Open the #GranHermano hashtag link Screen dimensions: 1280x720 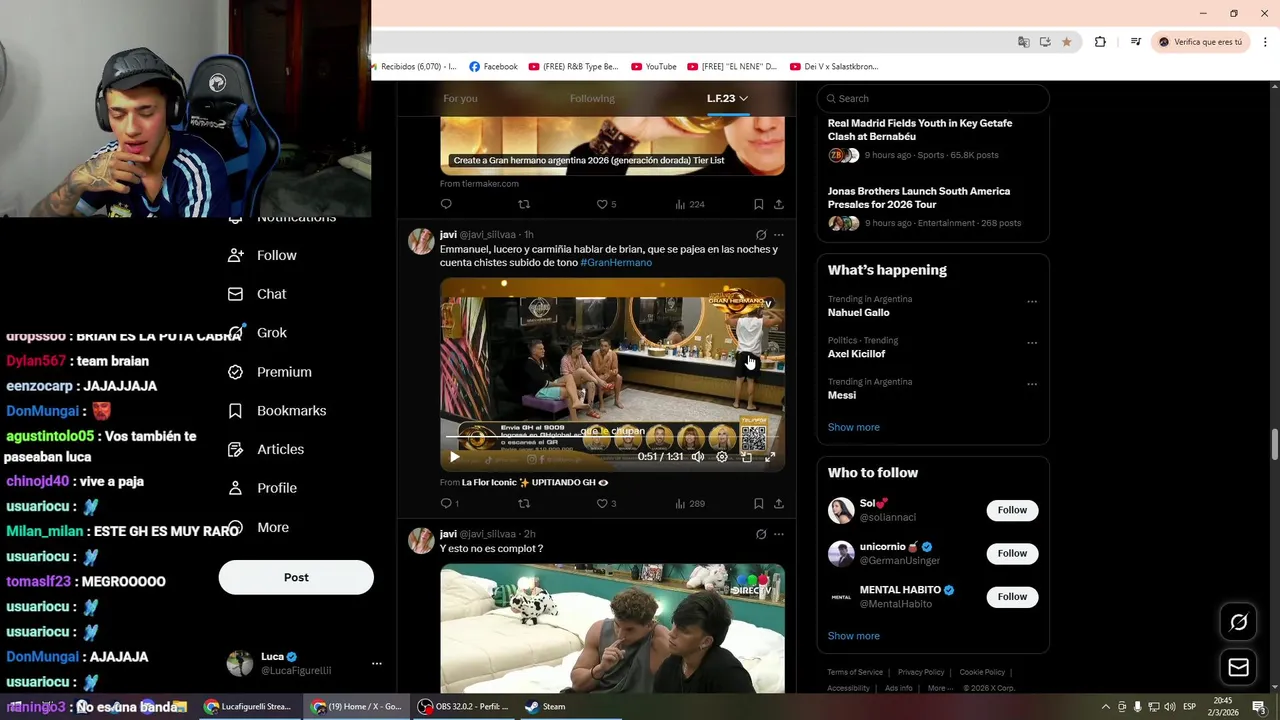(x=616, y=262)
